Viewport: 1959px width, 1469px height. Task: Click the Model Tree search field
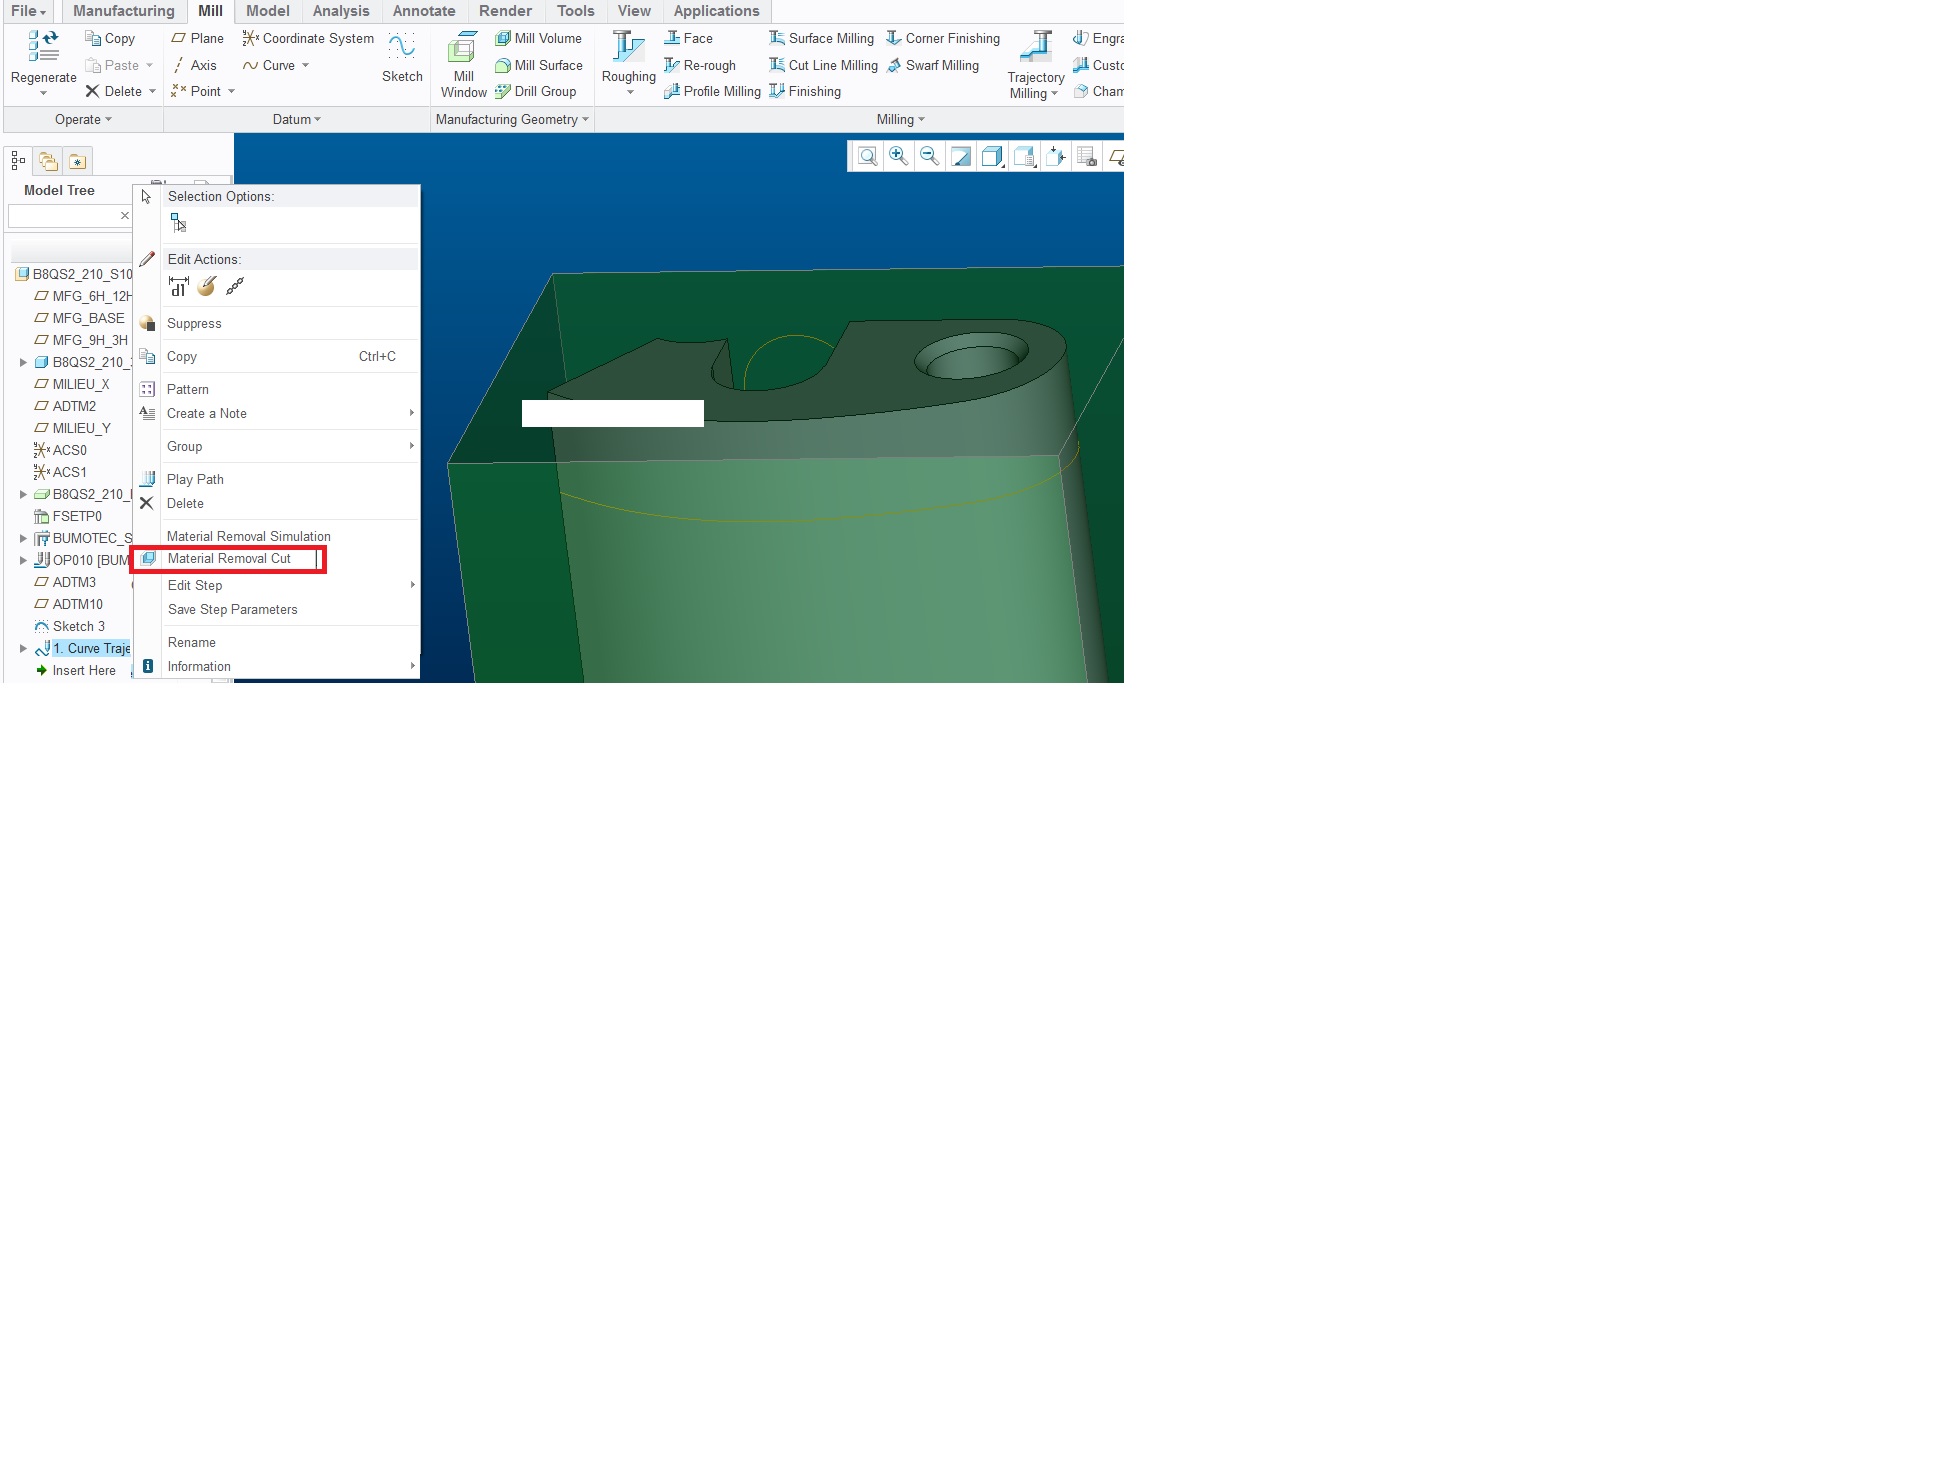click(62, 216)
